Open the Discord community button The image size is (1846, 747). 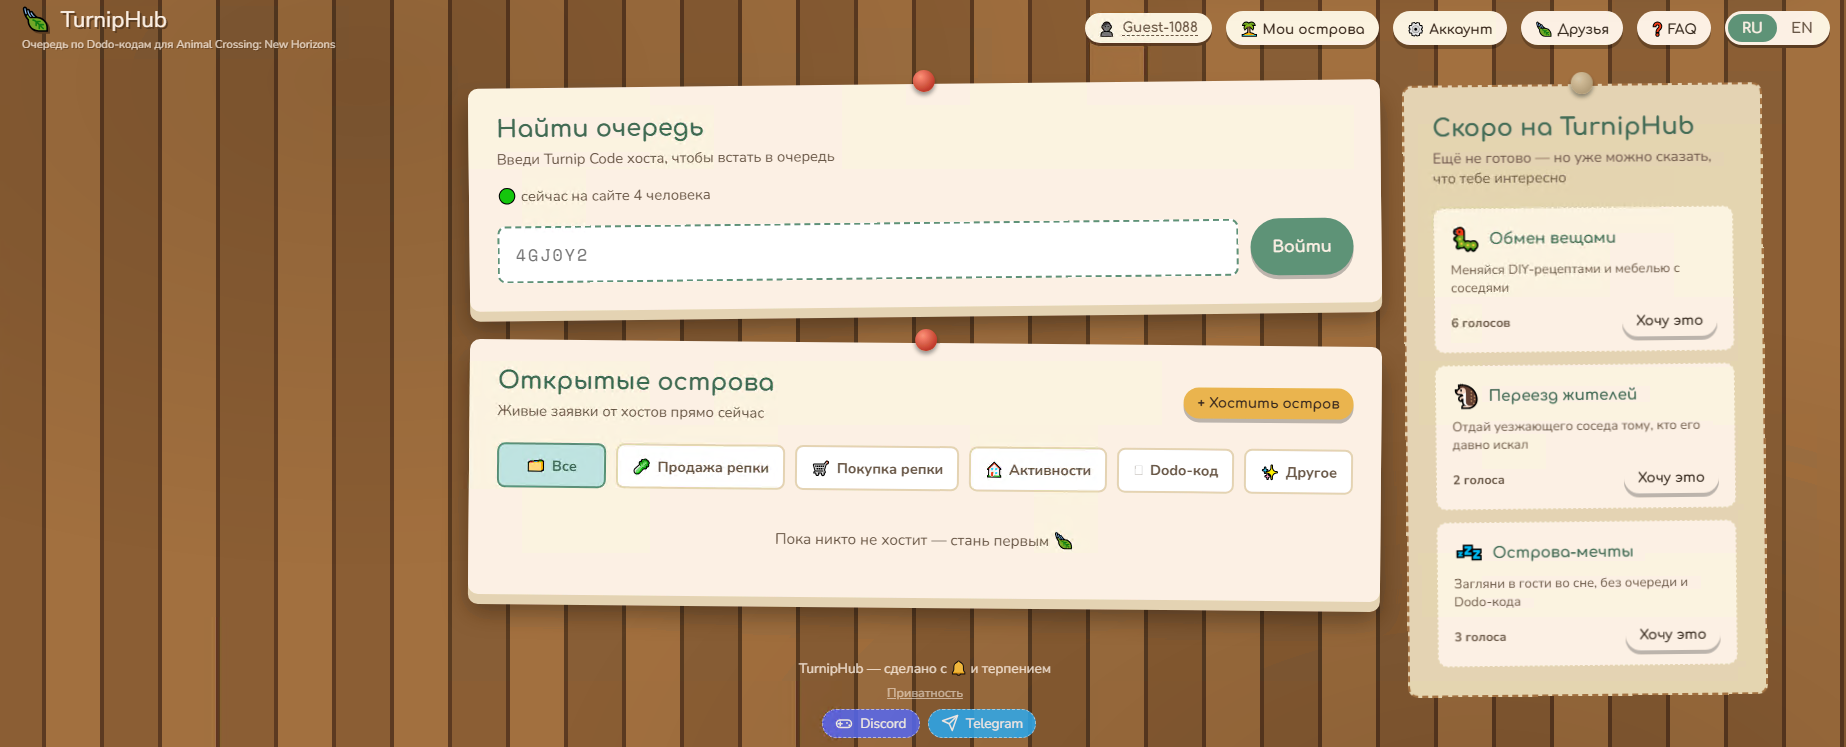(x=870, y=723)
